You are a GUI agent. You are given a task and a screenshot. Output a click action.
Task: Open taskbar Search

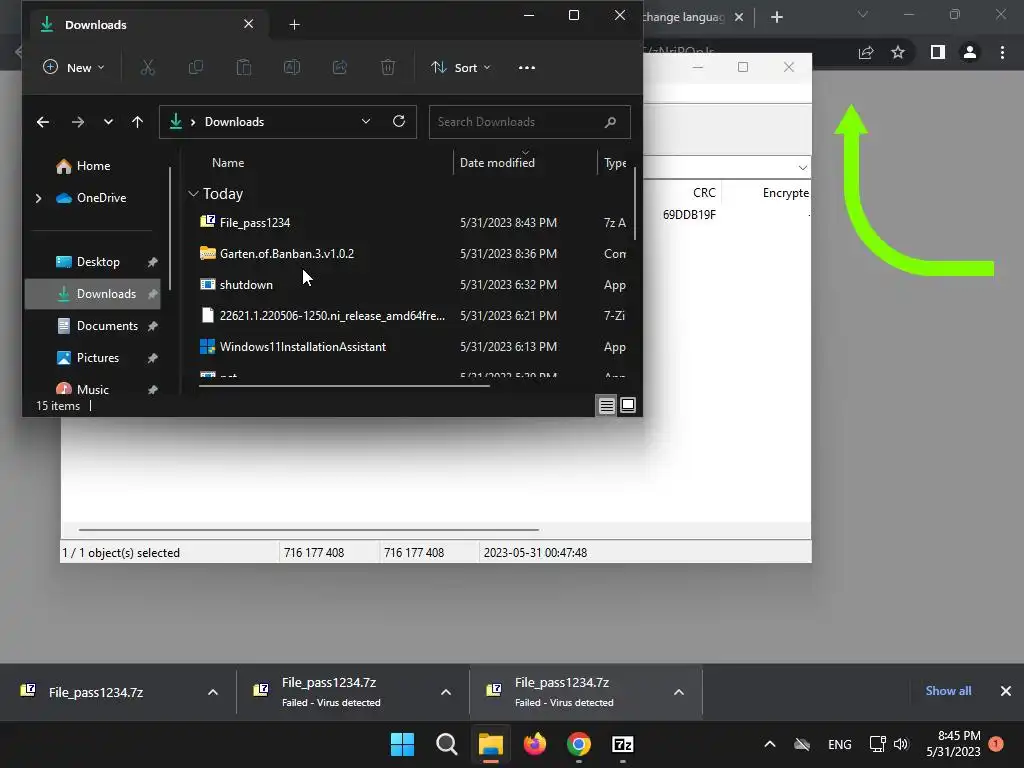447,744
